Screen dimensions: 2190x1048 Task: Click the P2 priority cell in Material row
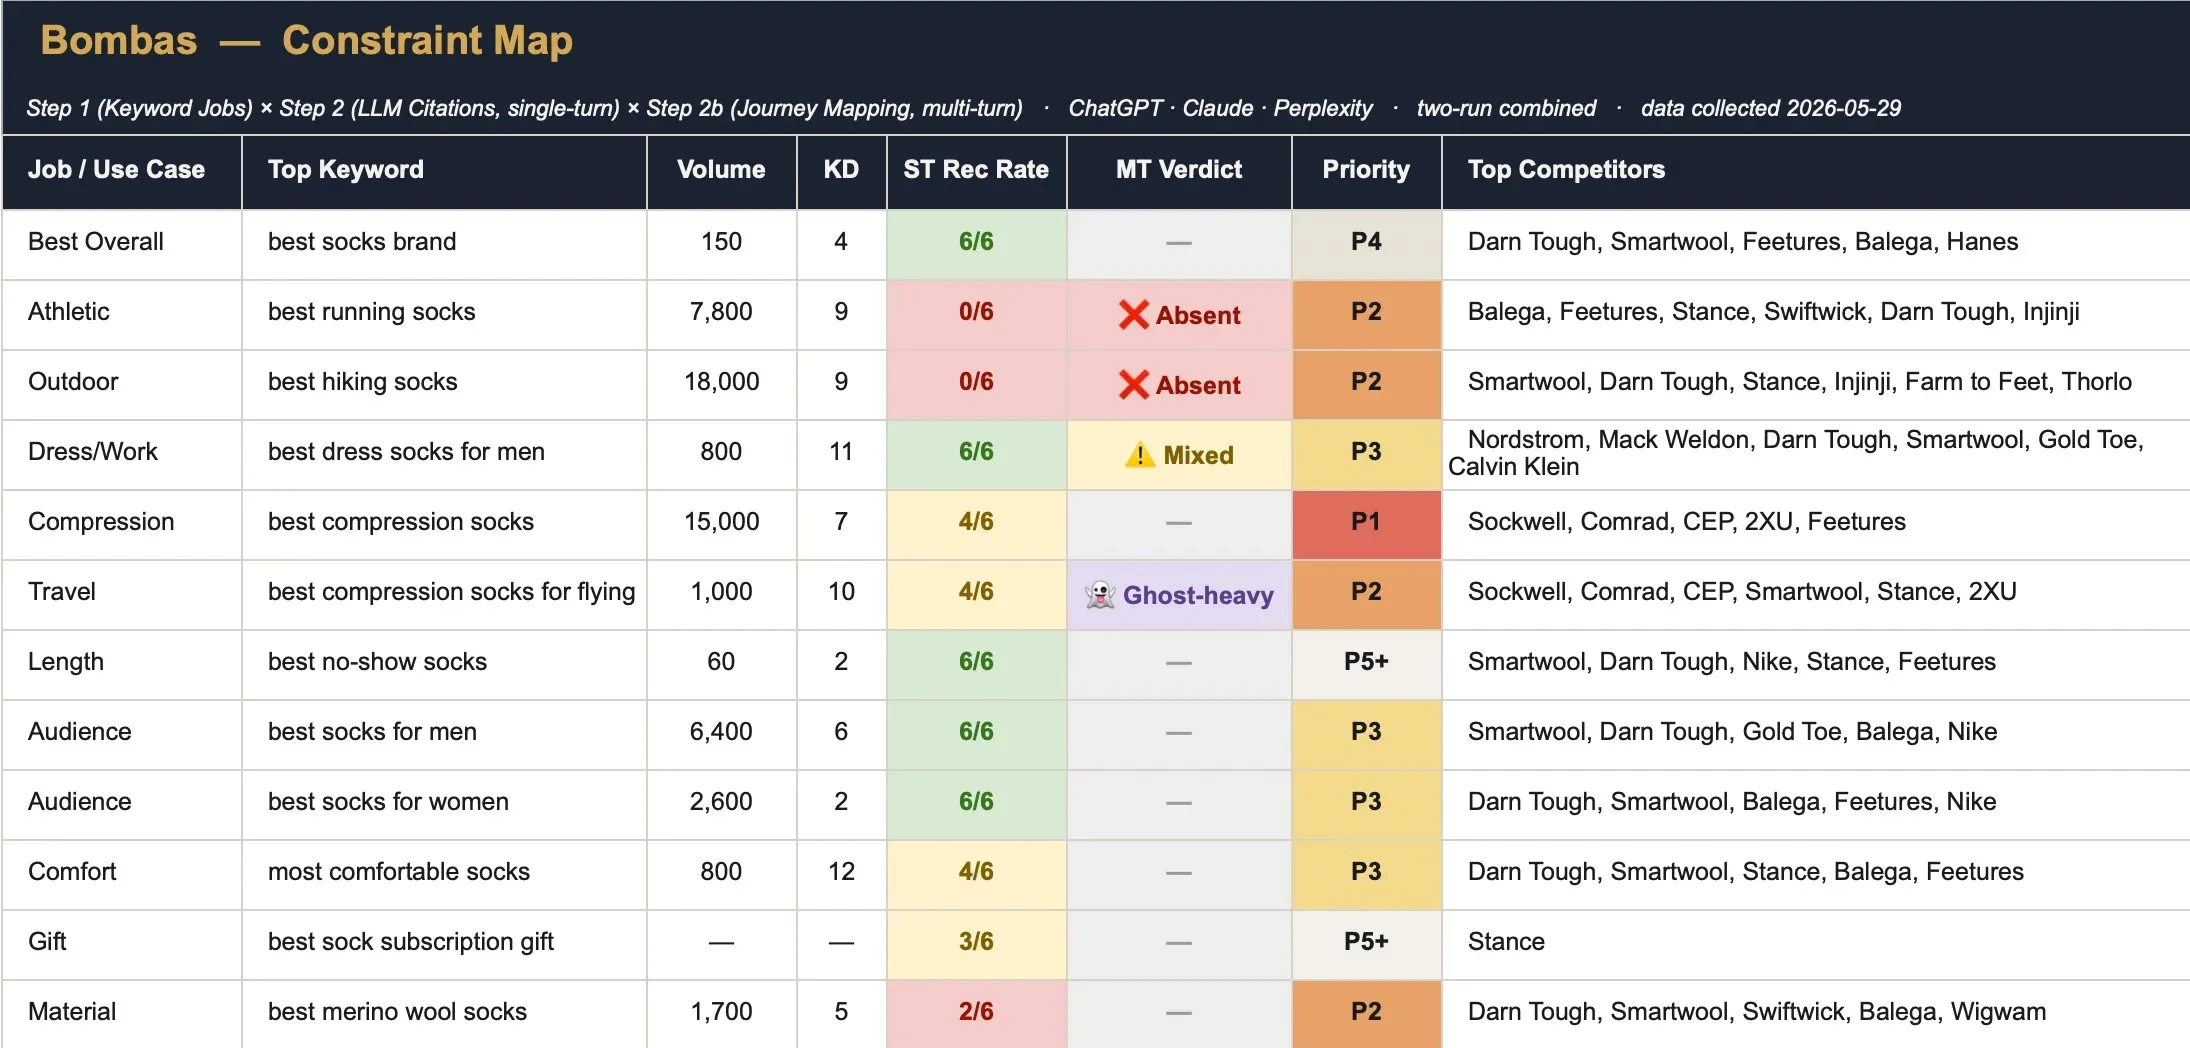[1366, 1014]
